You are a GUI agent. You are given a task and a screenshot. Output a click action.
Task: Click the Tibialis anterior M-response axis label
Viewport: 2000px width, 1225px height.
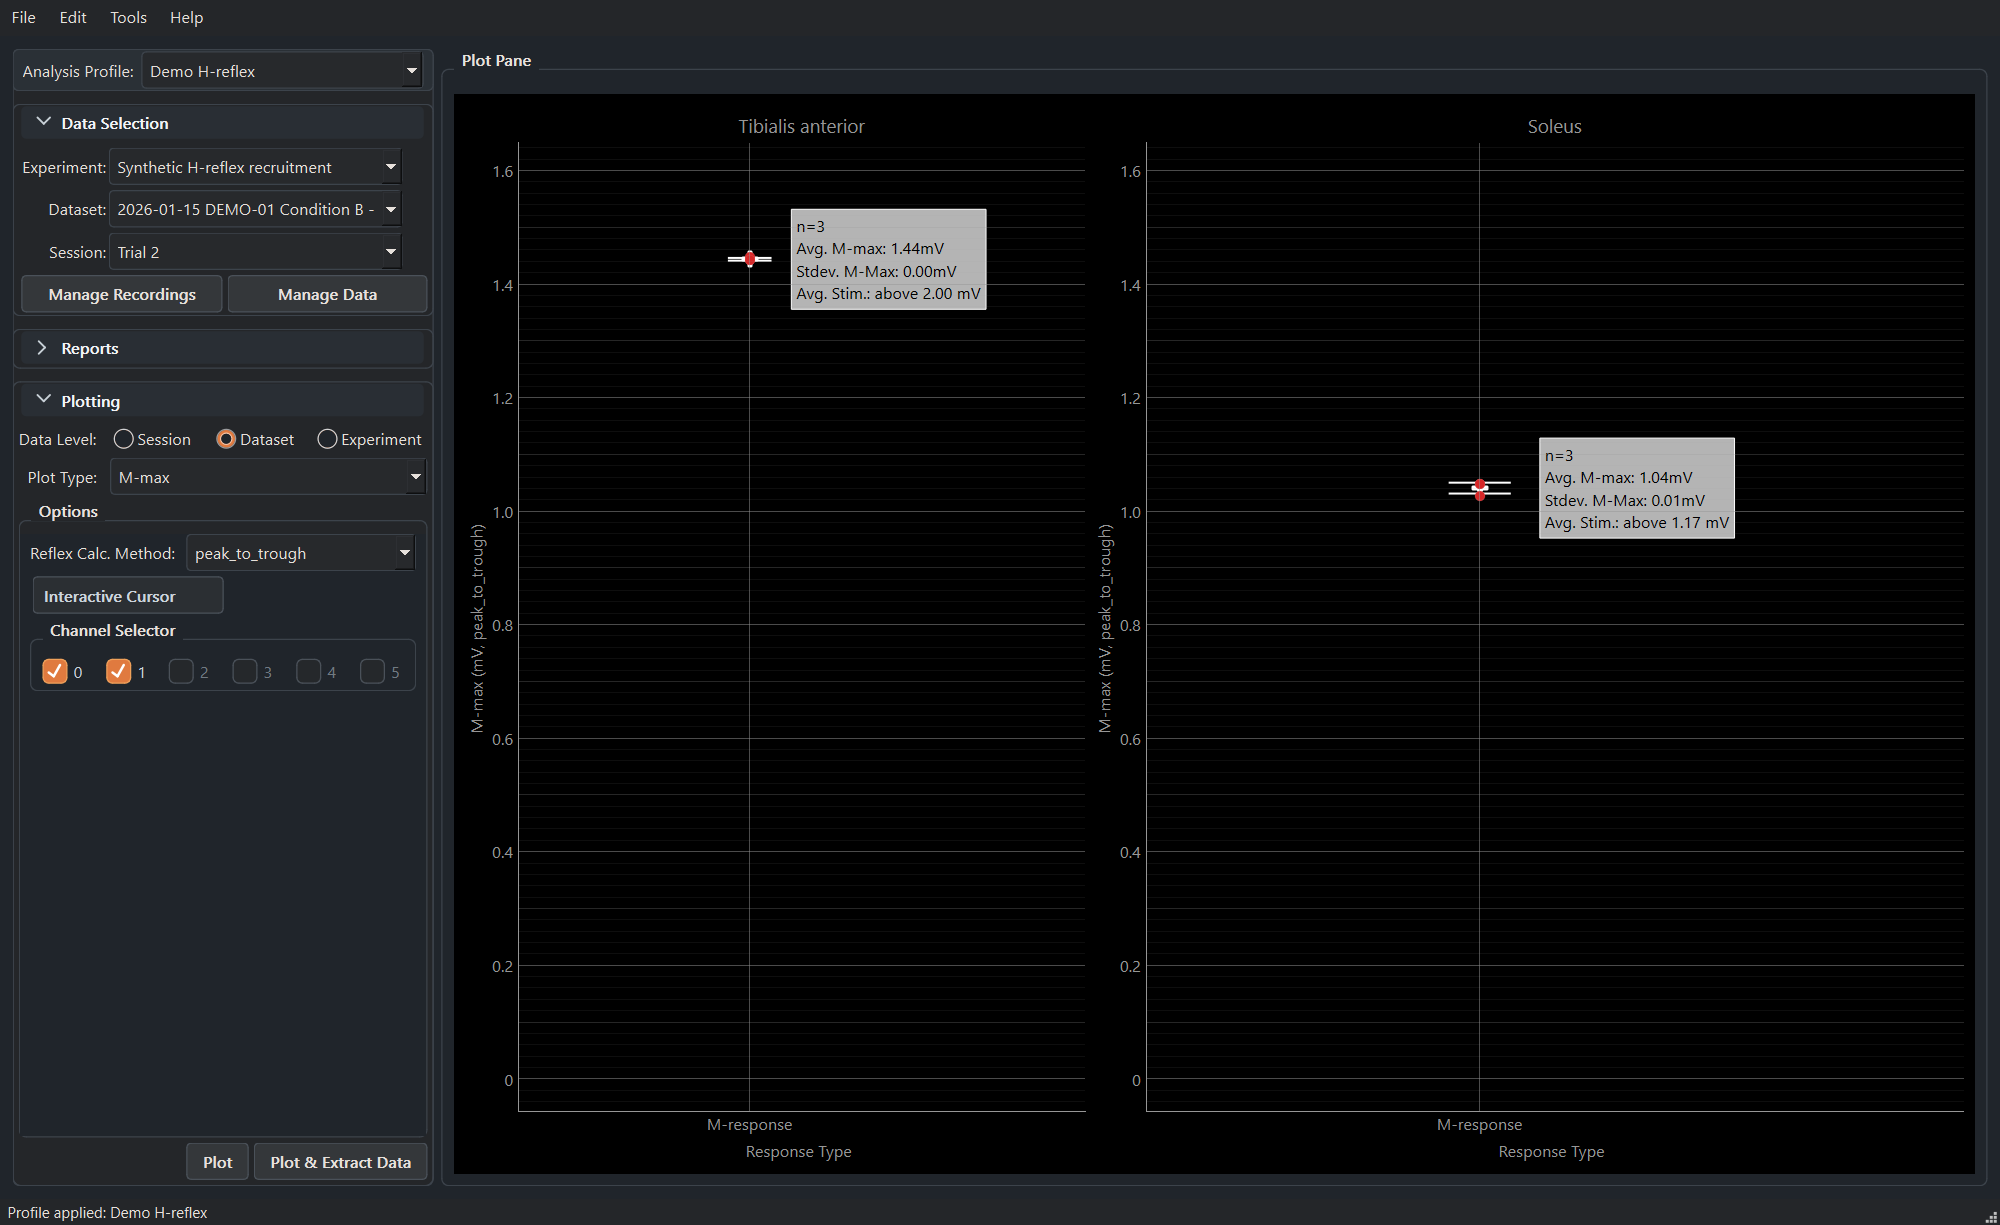click(x=749, y=1124)
